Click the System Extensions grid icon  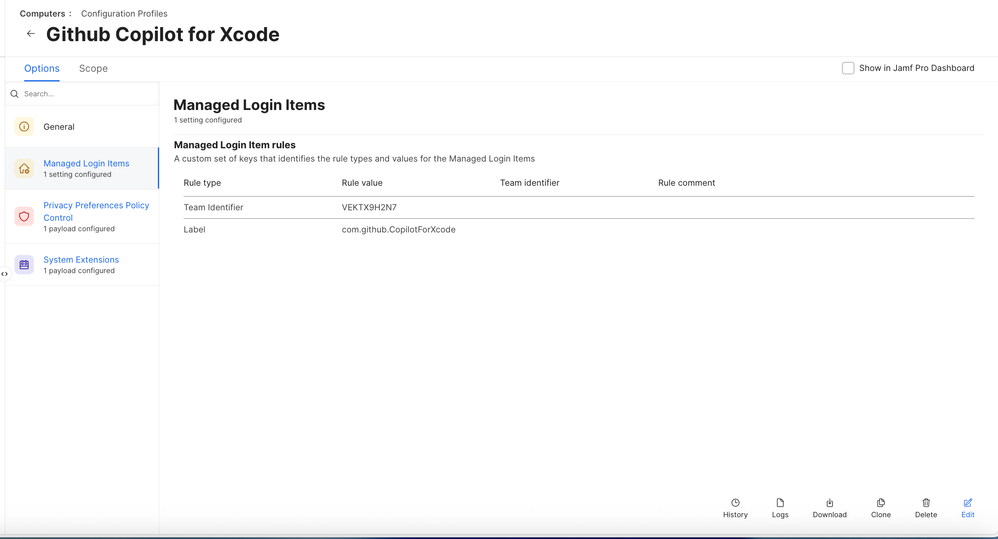[x=24, y=265]
